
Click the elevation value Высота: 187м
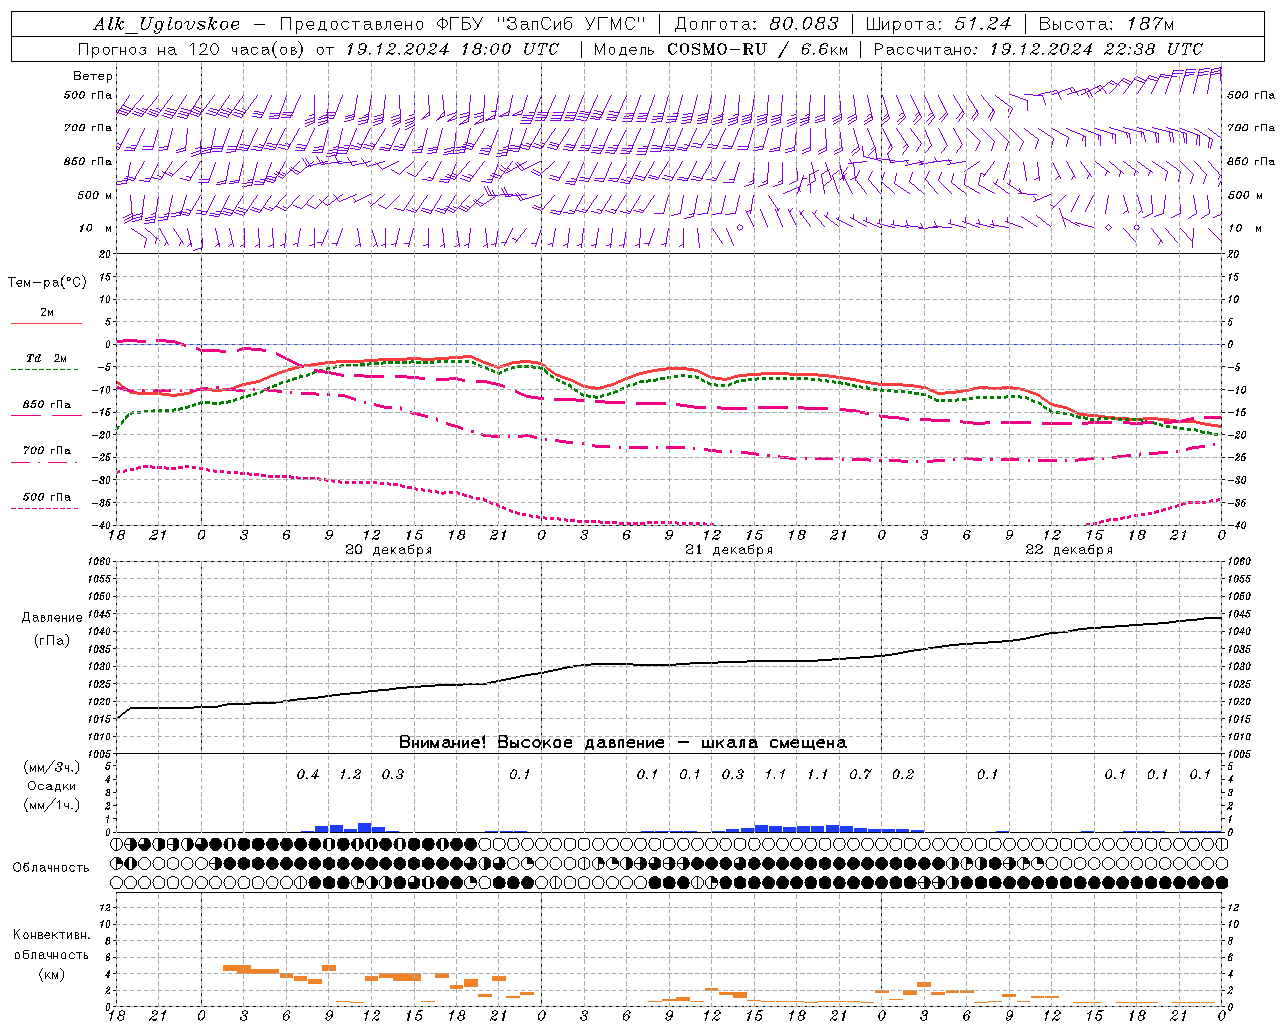click(x=1106, y=24)
